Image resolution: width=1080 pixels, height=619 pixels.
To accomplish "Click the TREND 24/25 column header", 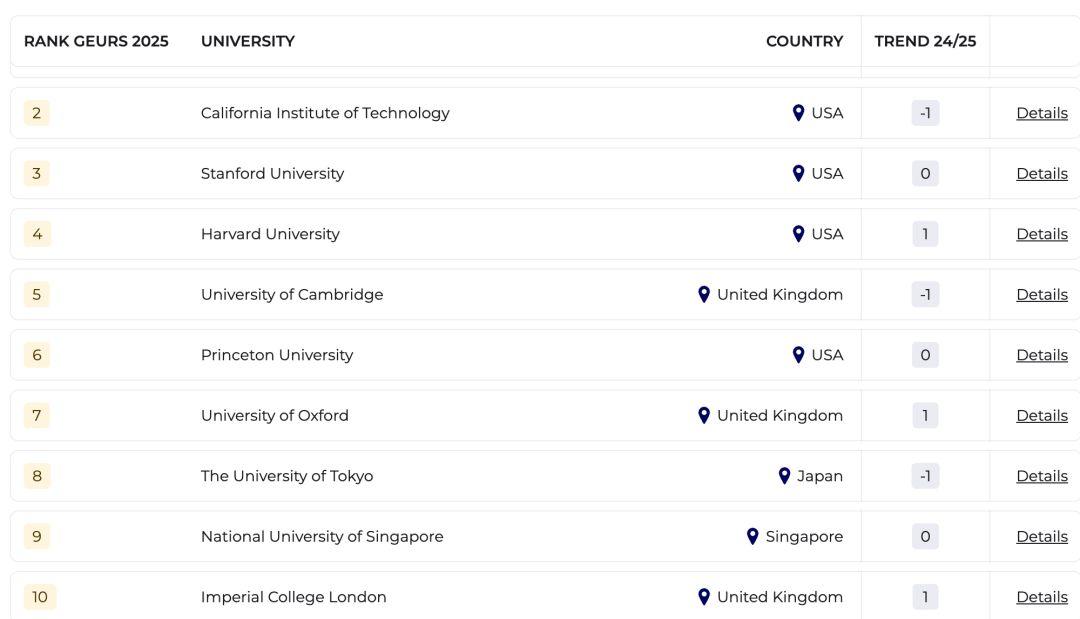I will click(925, 41).
